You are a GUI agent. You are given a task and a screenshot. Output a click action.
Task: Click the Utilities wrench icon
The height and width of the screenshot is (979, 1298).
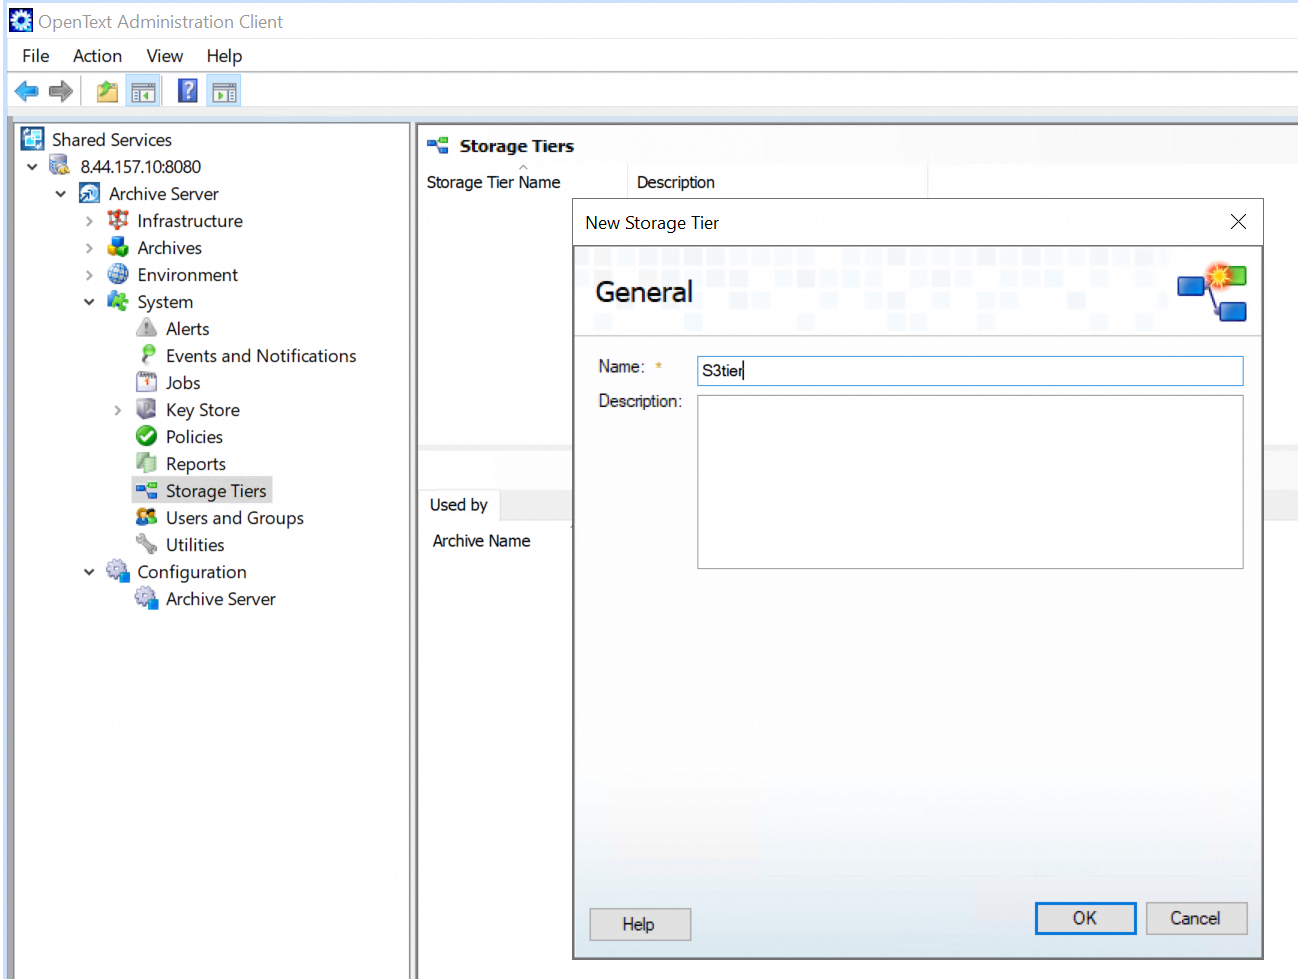coord(147,544)
